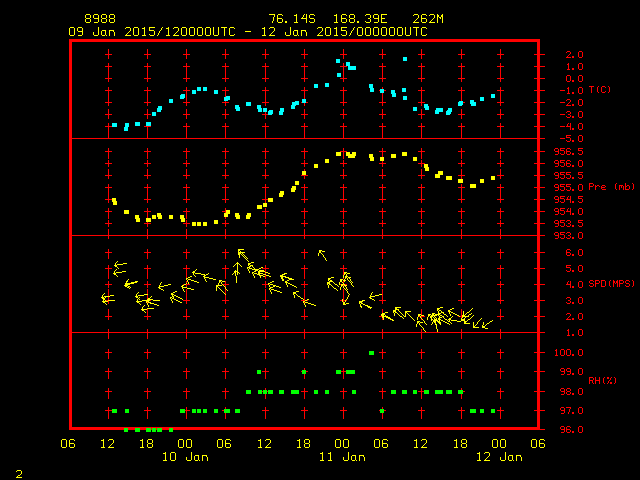Click the elevation value 262M

tap(428, 19)
